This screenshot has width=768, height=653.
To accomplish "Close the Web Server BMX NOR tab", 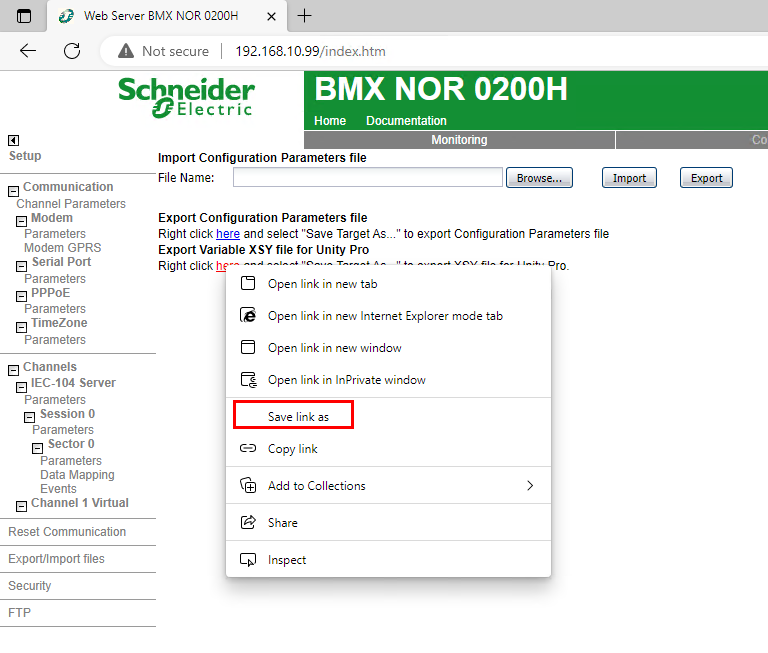I will click(271, 17).
